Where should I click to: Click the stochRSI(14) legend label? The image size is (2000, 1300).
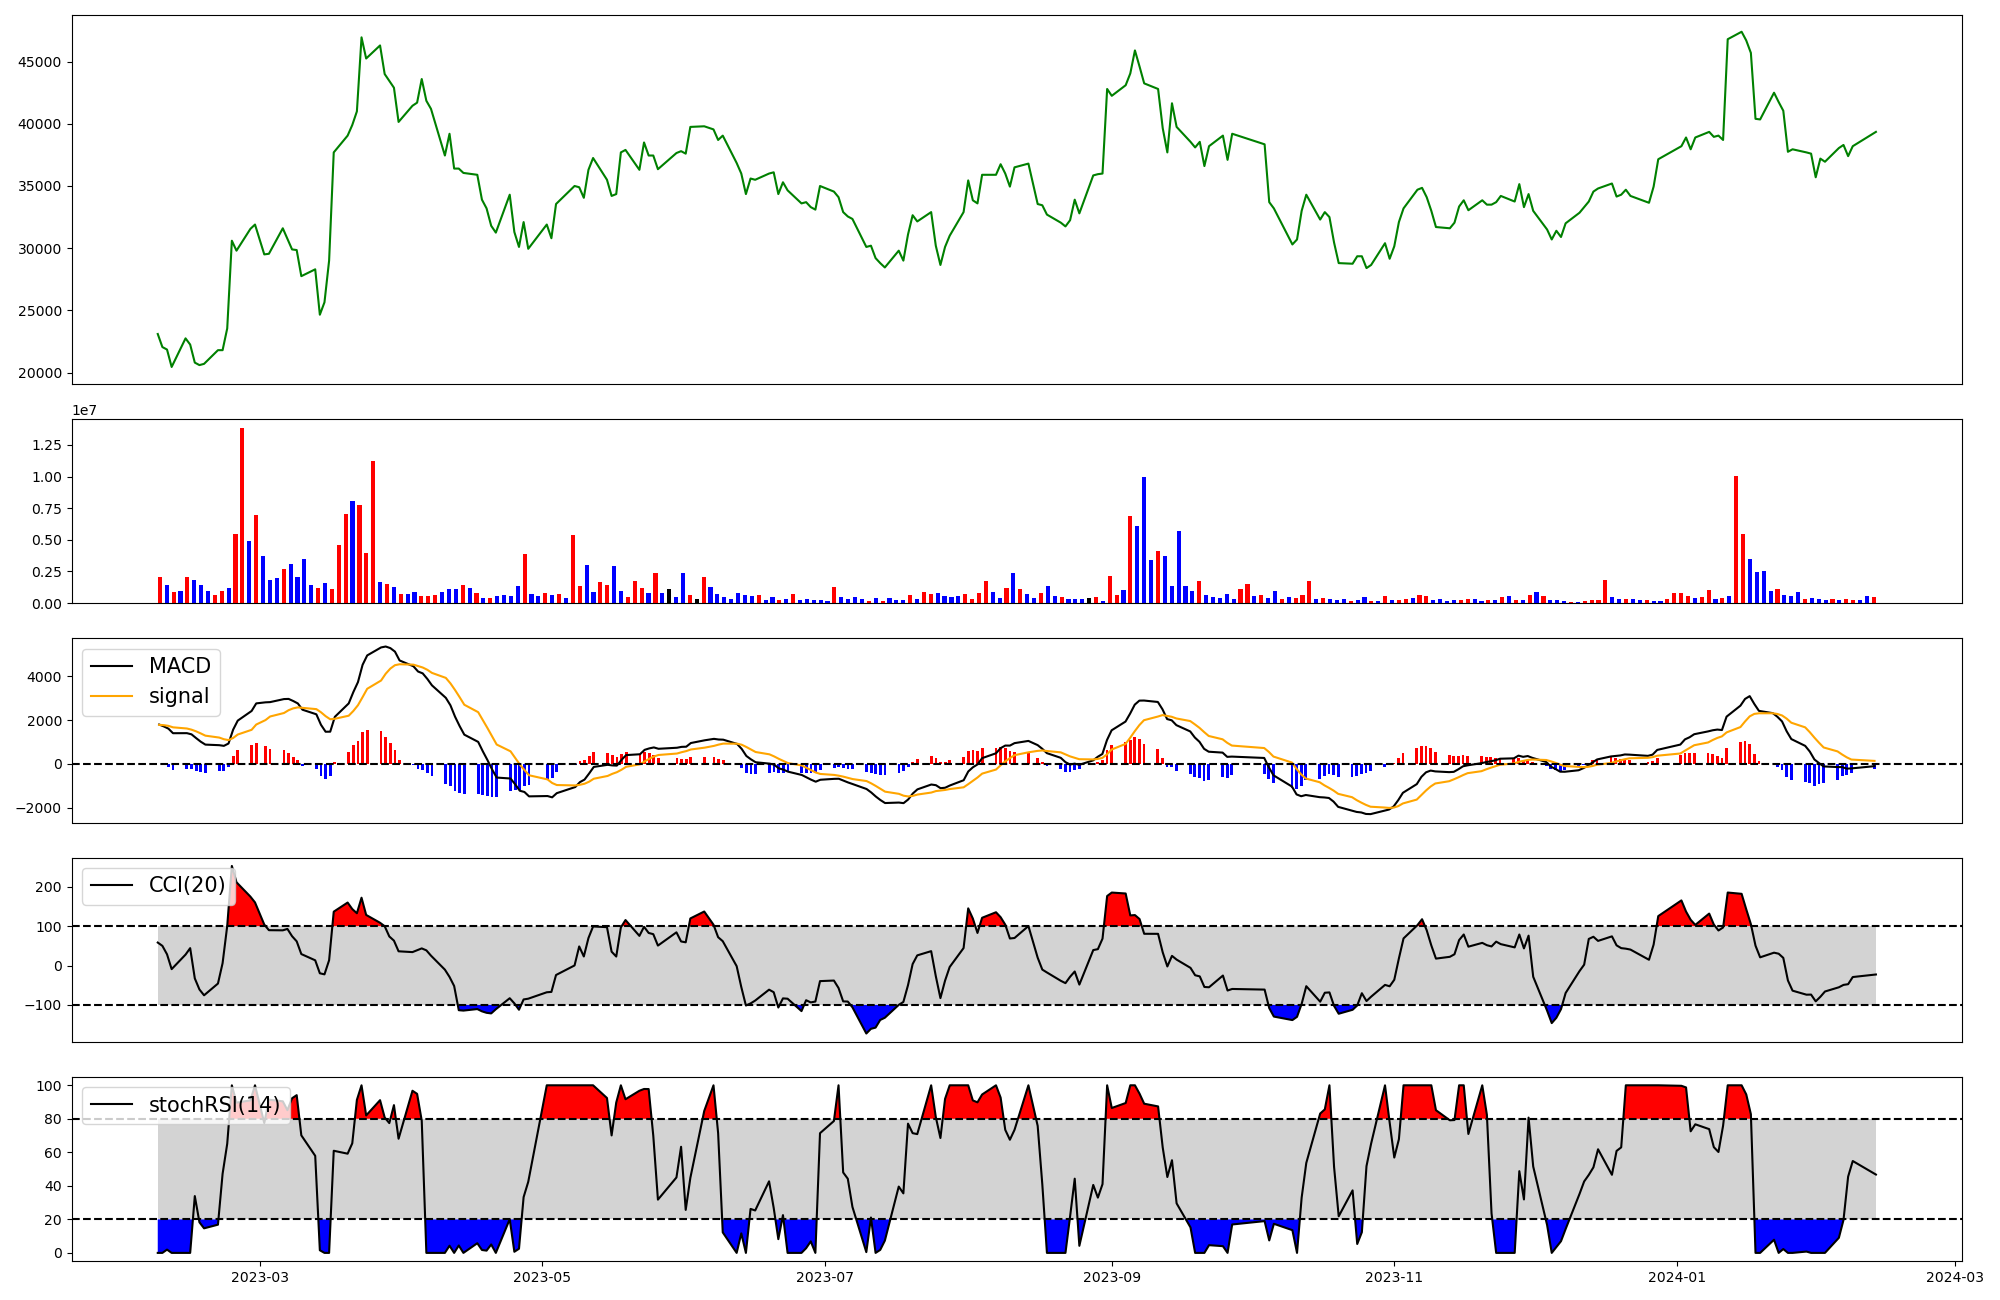point(214,1105)
